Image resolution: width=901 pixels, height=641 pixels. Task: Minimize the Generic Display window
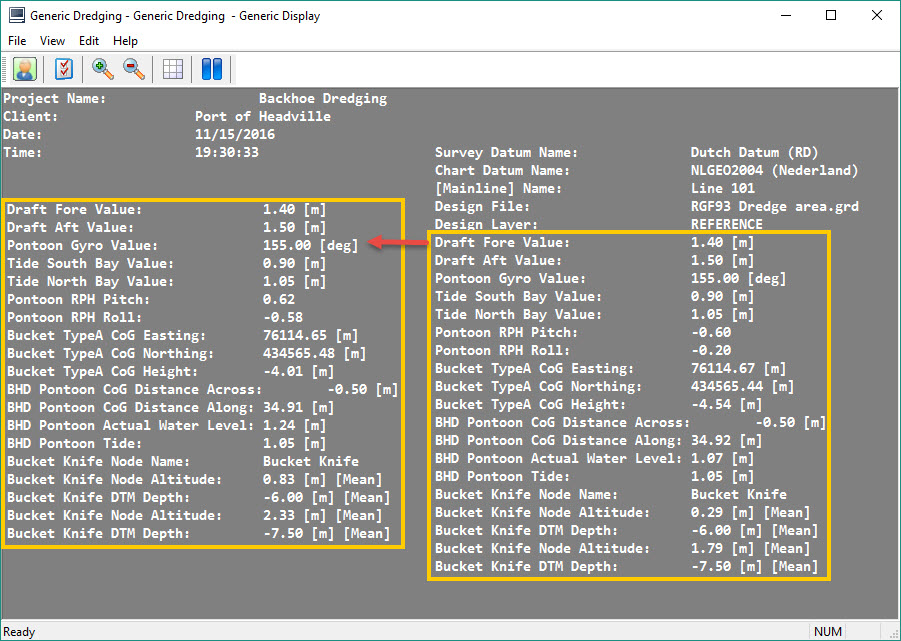point(785,16)
